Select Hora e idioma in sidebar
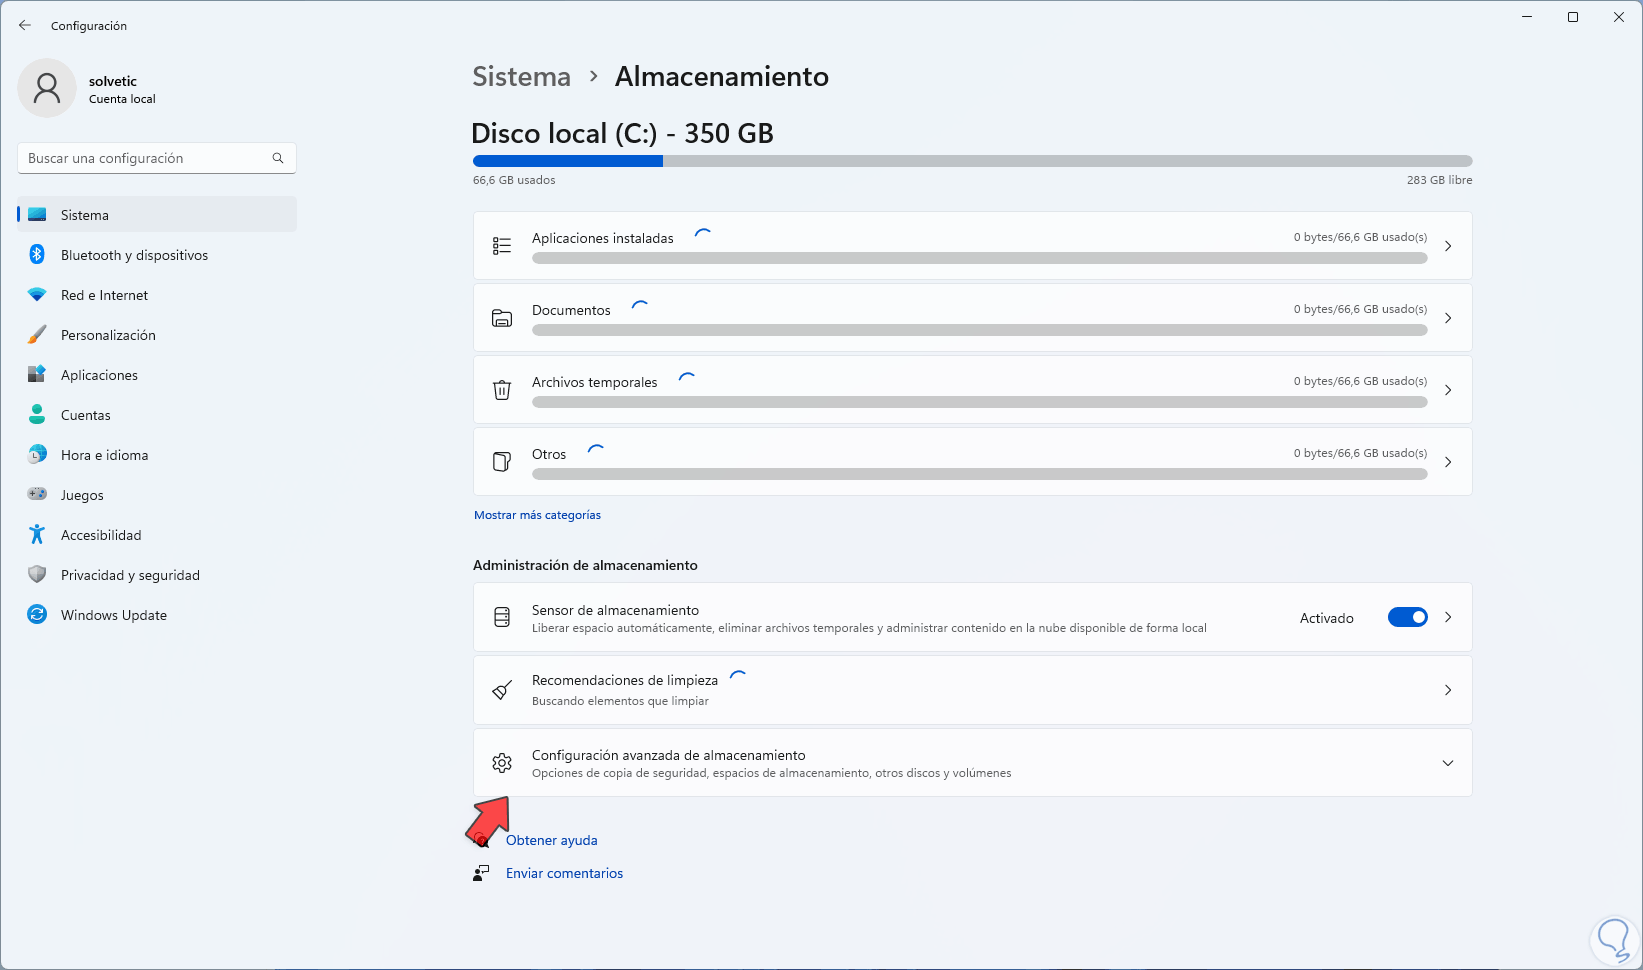 [104, 455]
